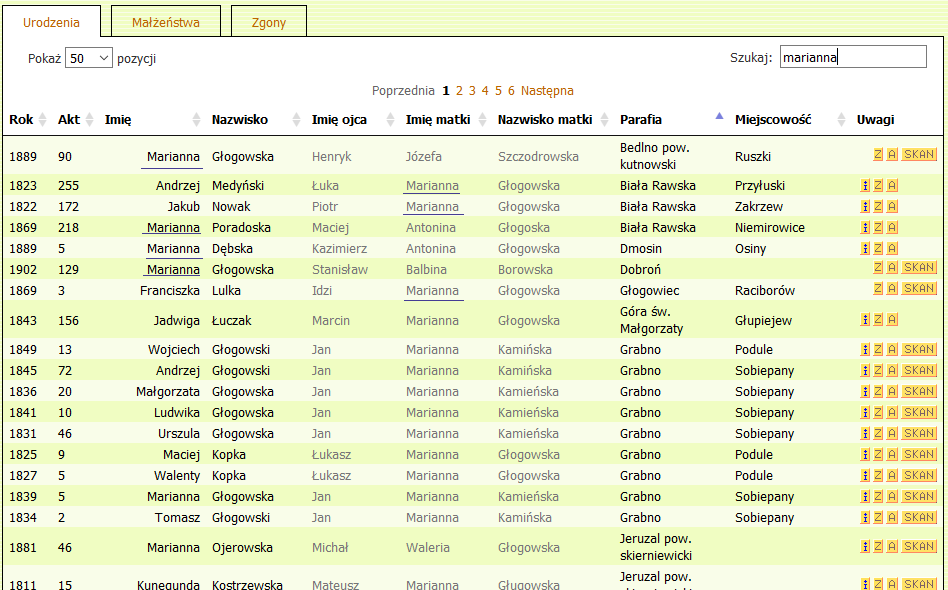
Task: Jump to page 3 in pagination
Action: tap(472, 91)
